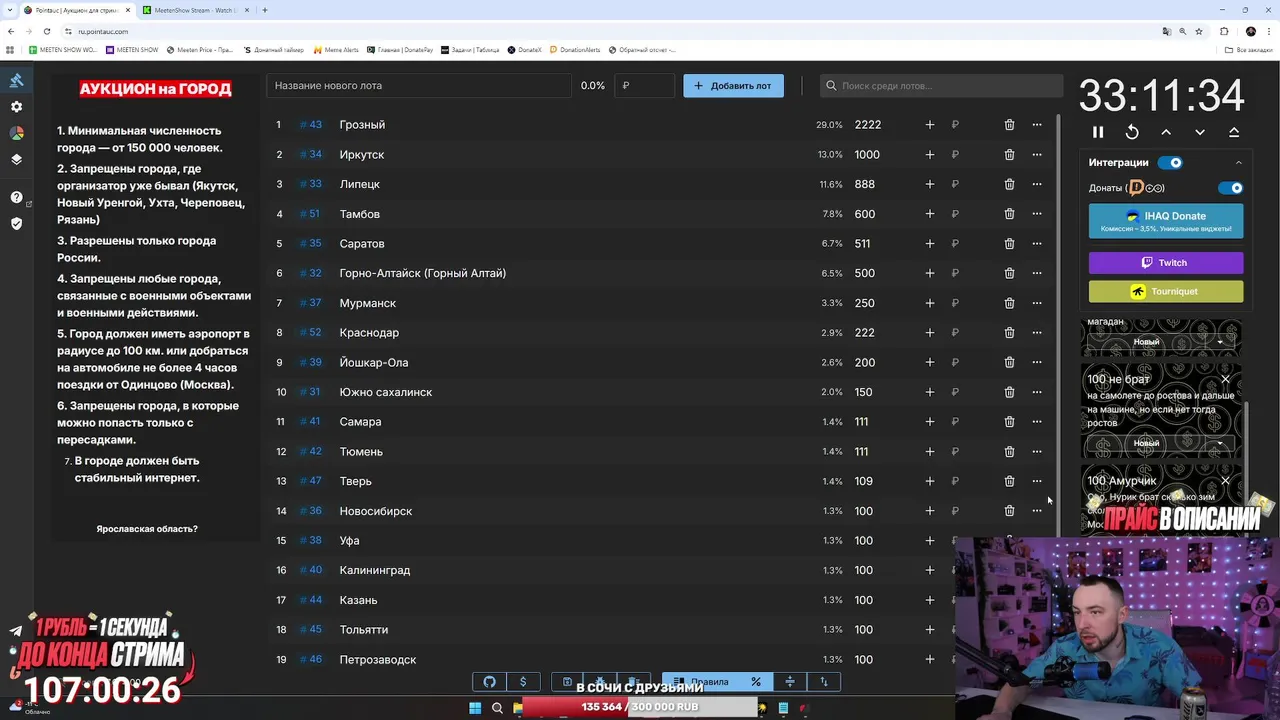The width and height of the screenshot is (1280, 720).
Task: Click the double-up timer arrow icon
Action: [x=1234, y=132]
